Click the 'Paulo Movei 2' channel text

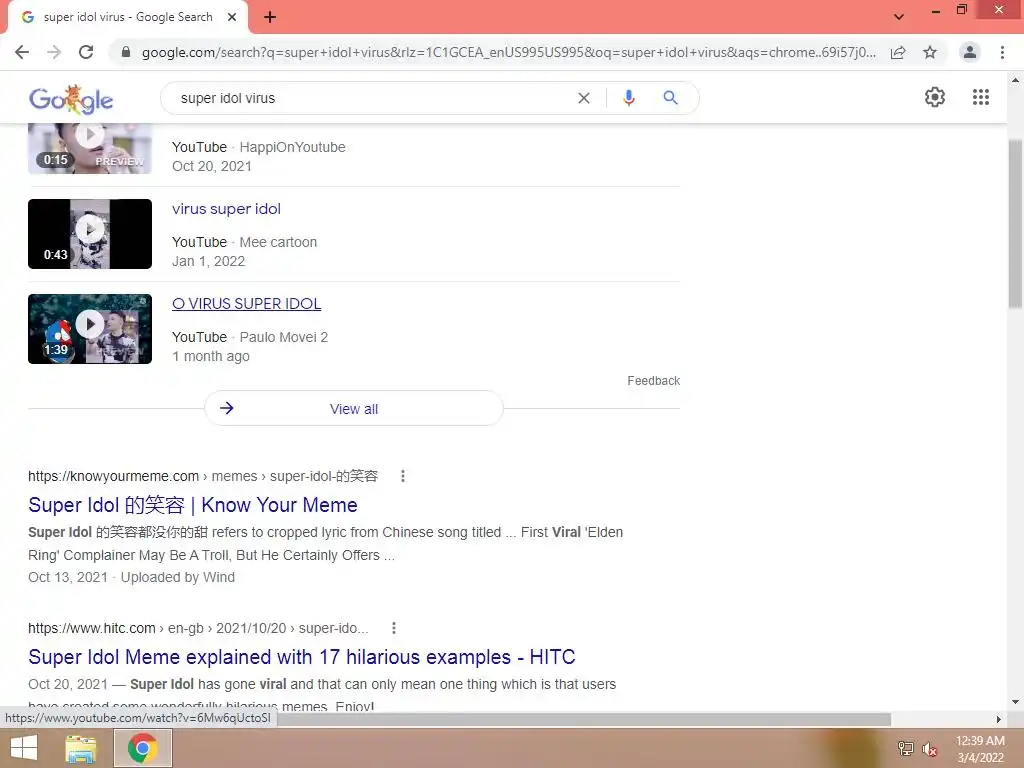tap(283, 337)
